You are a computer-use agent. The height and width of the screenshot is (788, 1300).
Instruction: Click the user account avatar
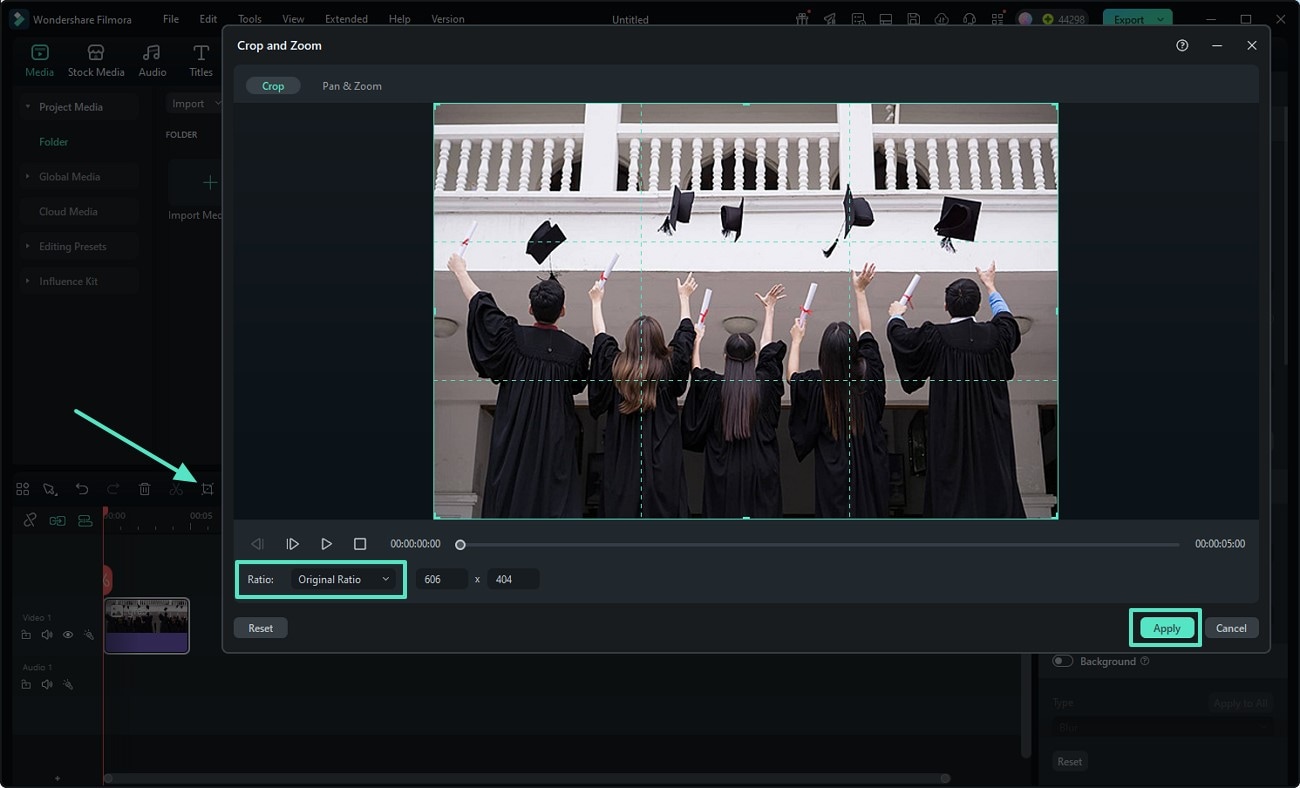(x=1025, y=19)
